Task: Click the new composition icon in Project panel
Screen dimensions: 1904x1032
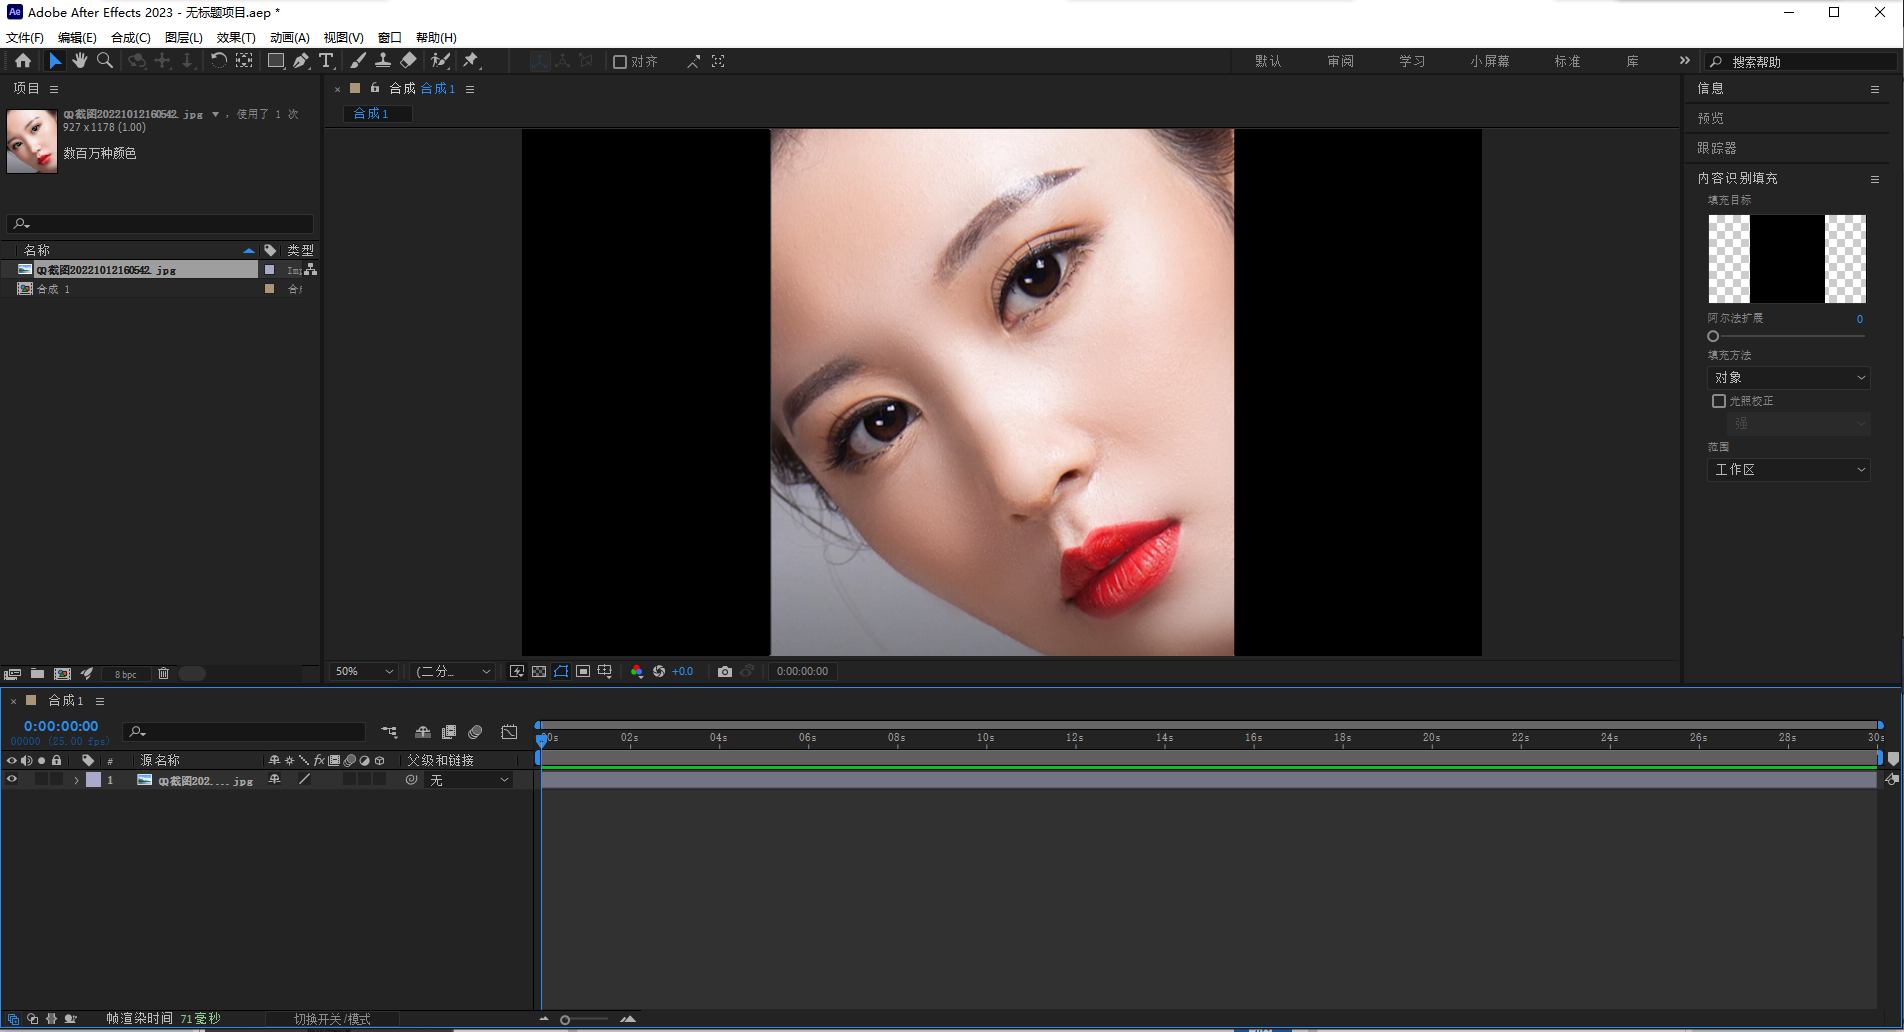Action: pos(62,674)
